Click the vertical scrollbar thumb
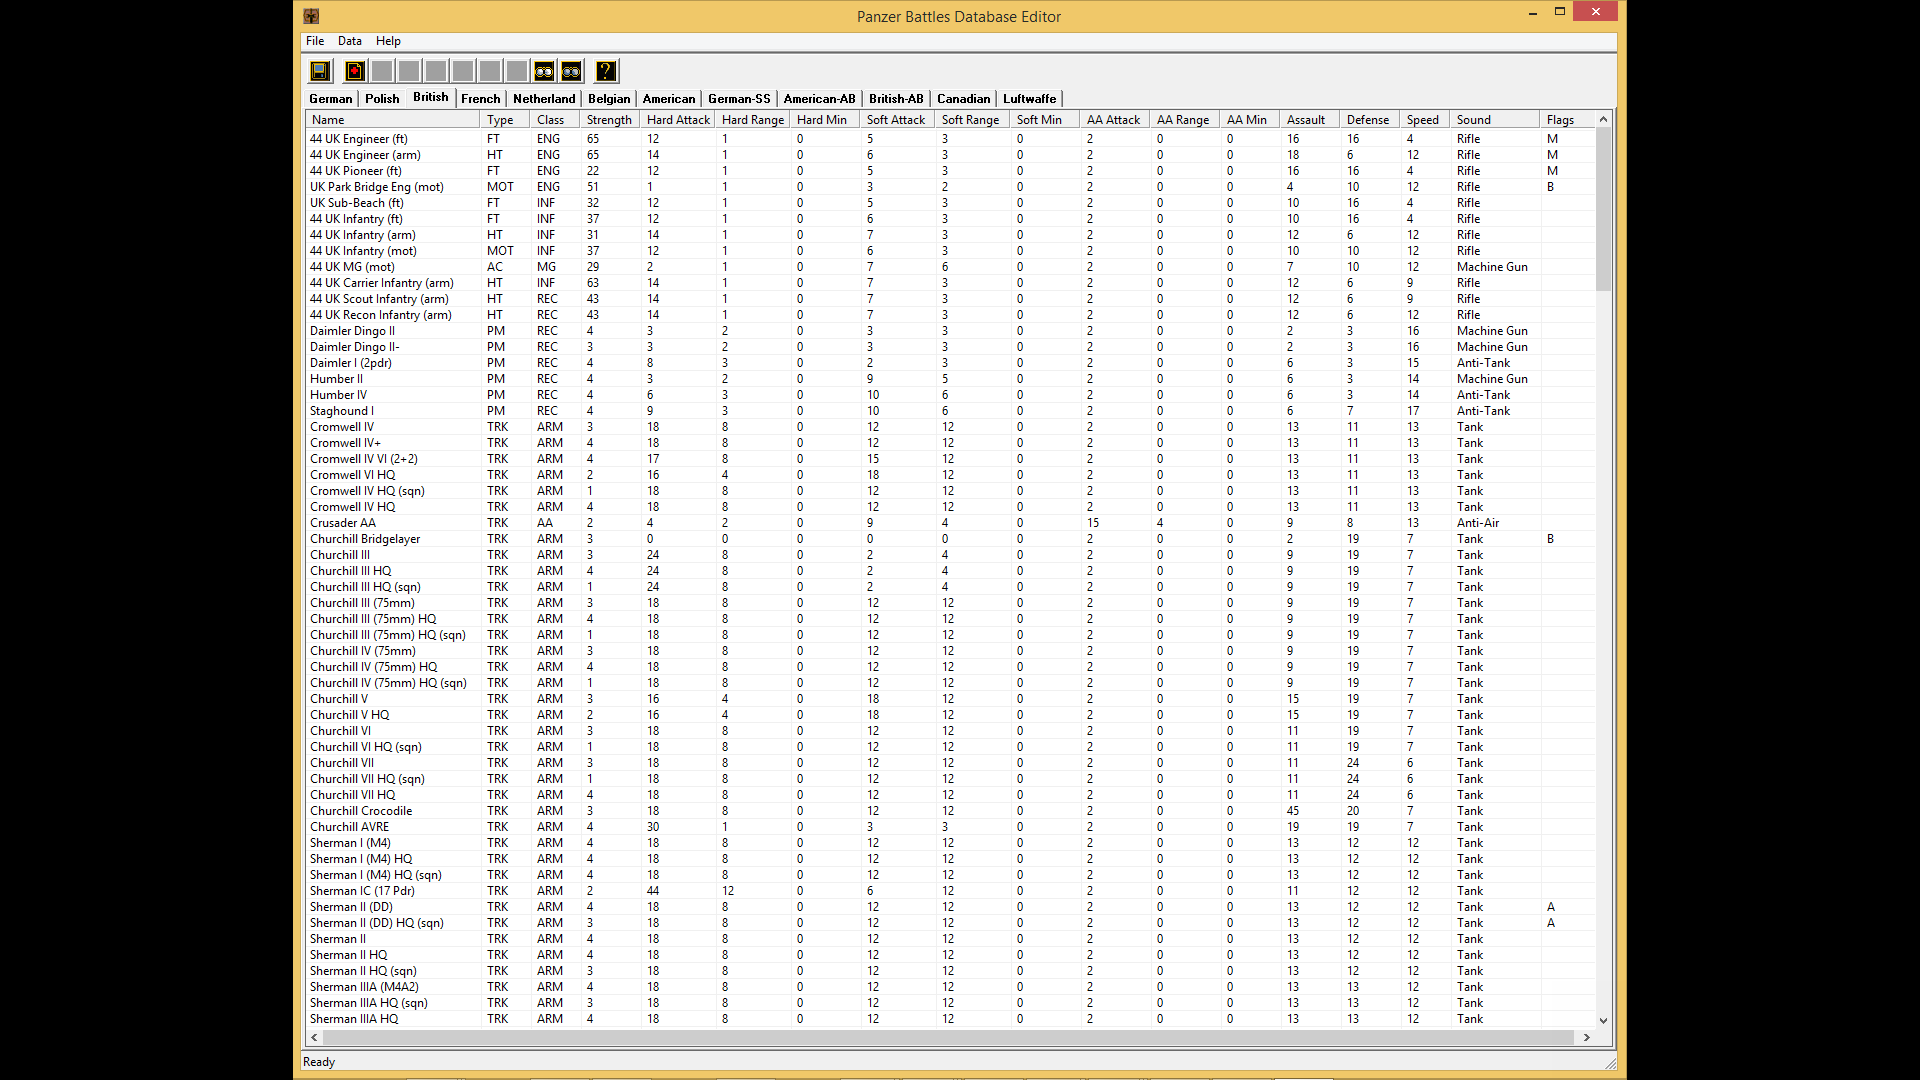Viewport: 1920px width, 1080px height. (1603, 209)
